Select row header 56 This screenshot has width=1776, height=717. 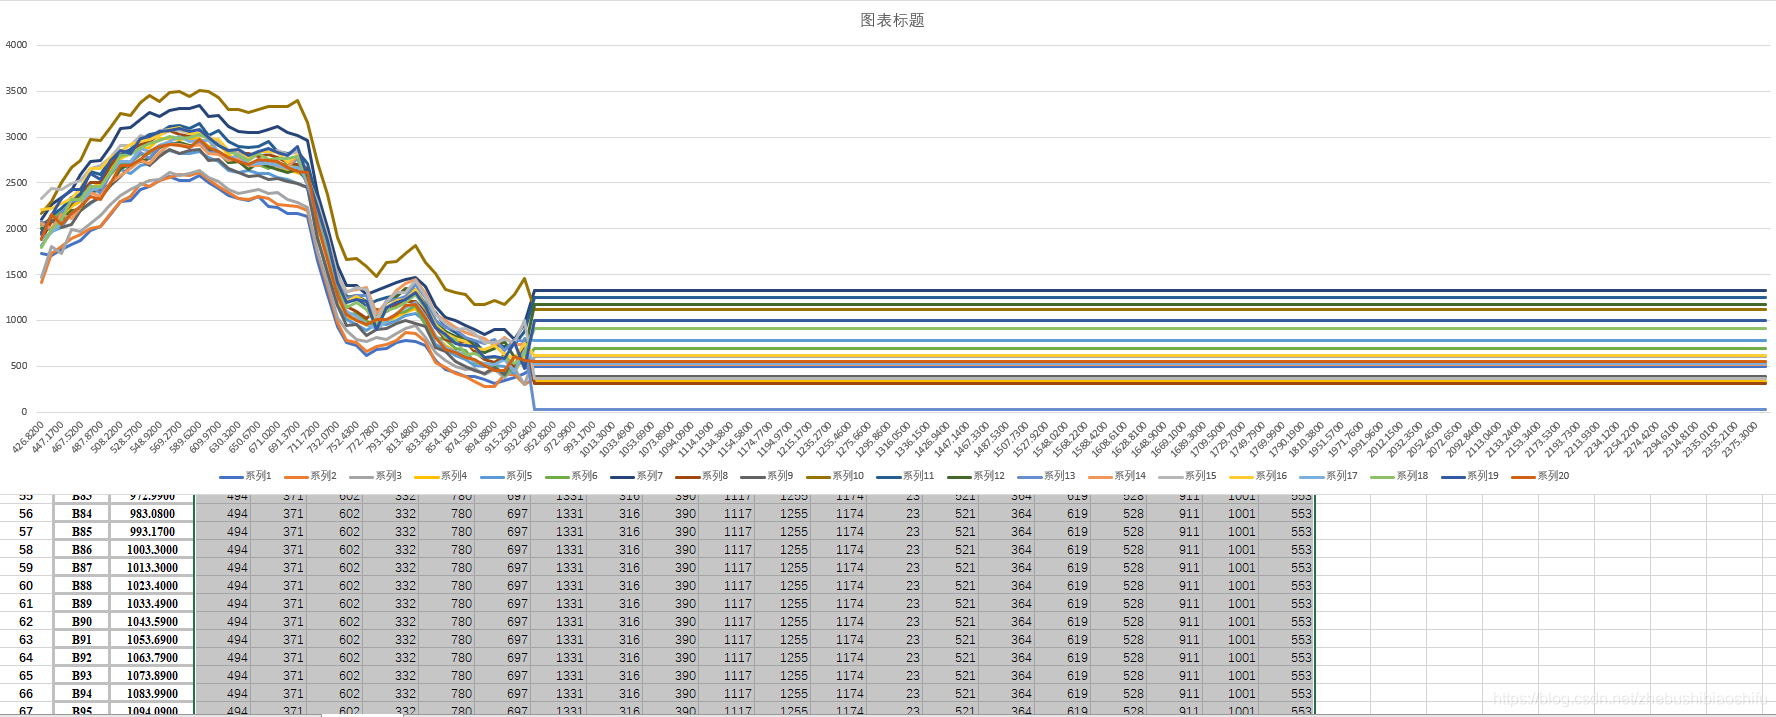click(x=26, y=514)
